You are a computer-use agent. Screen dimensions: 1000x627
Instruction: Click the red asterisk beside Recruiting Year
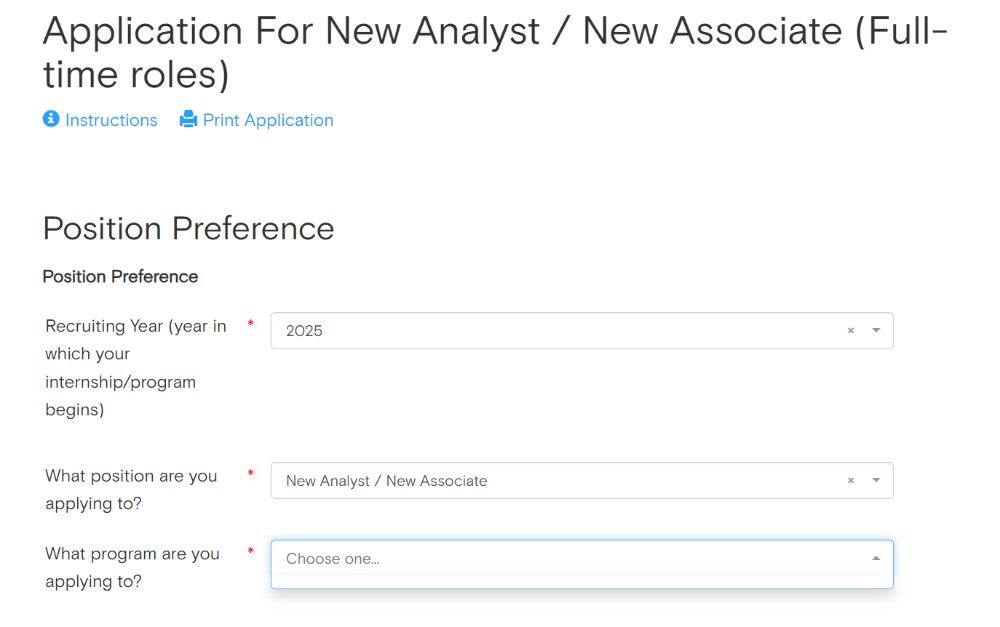[x=248, y=325]
